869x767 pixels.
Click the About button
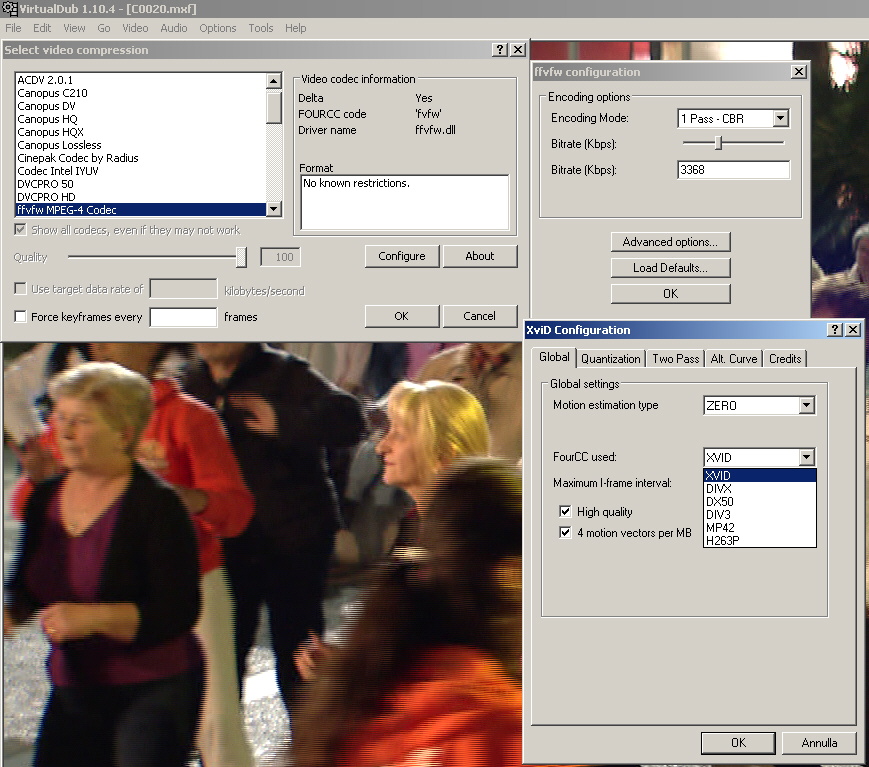pos(480,256)
